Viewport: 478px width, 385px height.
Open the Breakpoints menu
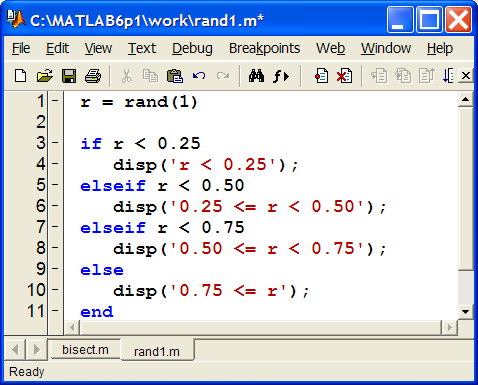tap(264, 48)
